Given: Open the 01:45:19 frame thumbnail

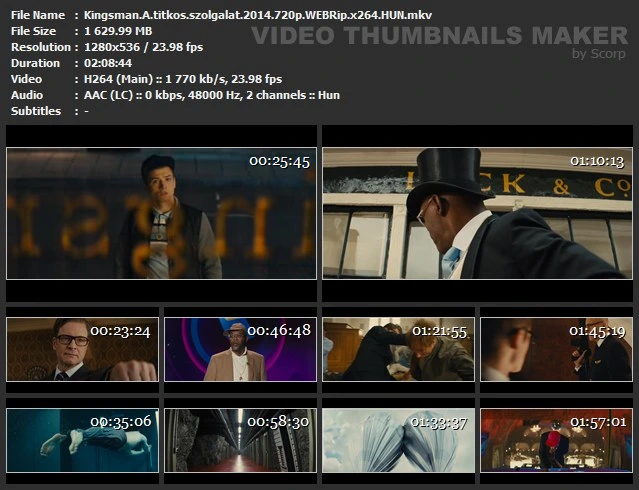Looking at the screenshot, I should [557, 349].
